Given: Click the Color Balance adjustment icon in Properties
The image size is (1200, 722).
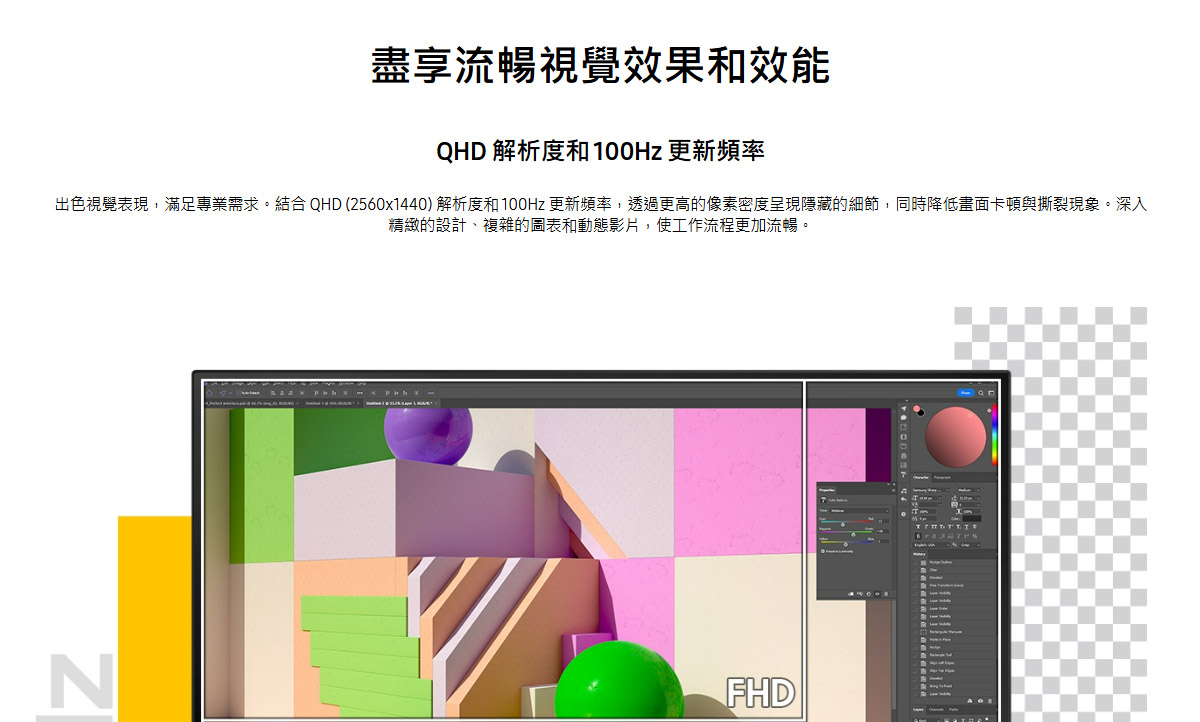Looking at the screenshot, I should pos(823,500).
